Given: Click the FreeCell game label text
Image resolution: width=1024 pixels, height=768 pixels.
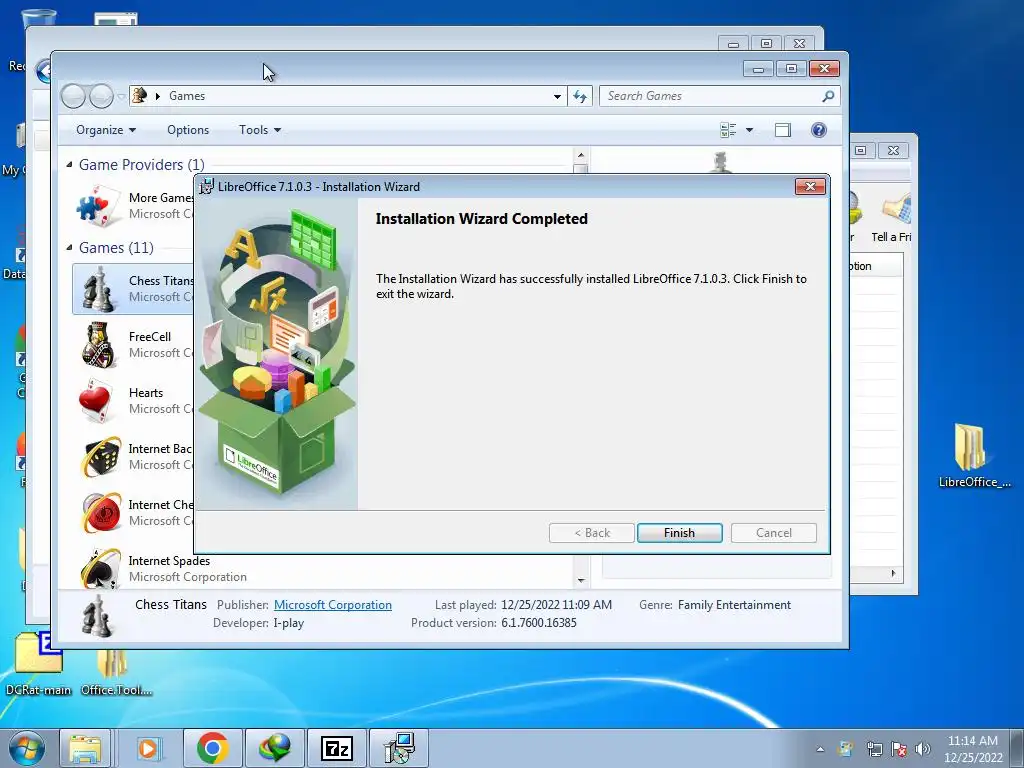Looking at the screenshot, I should (x=150, y=337).
